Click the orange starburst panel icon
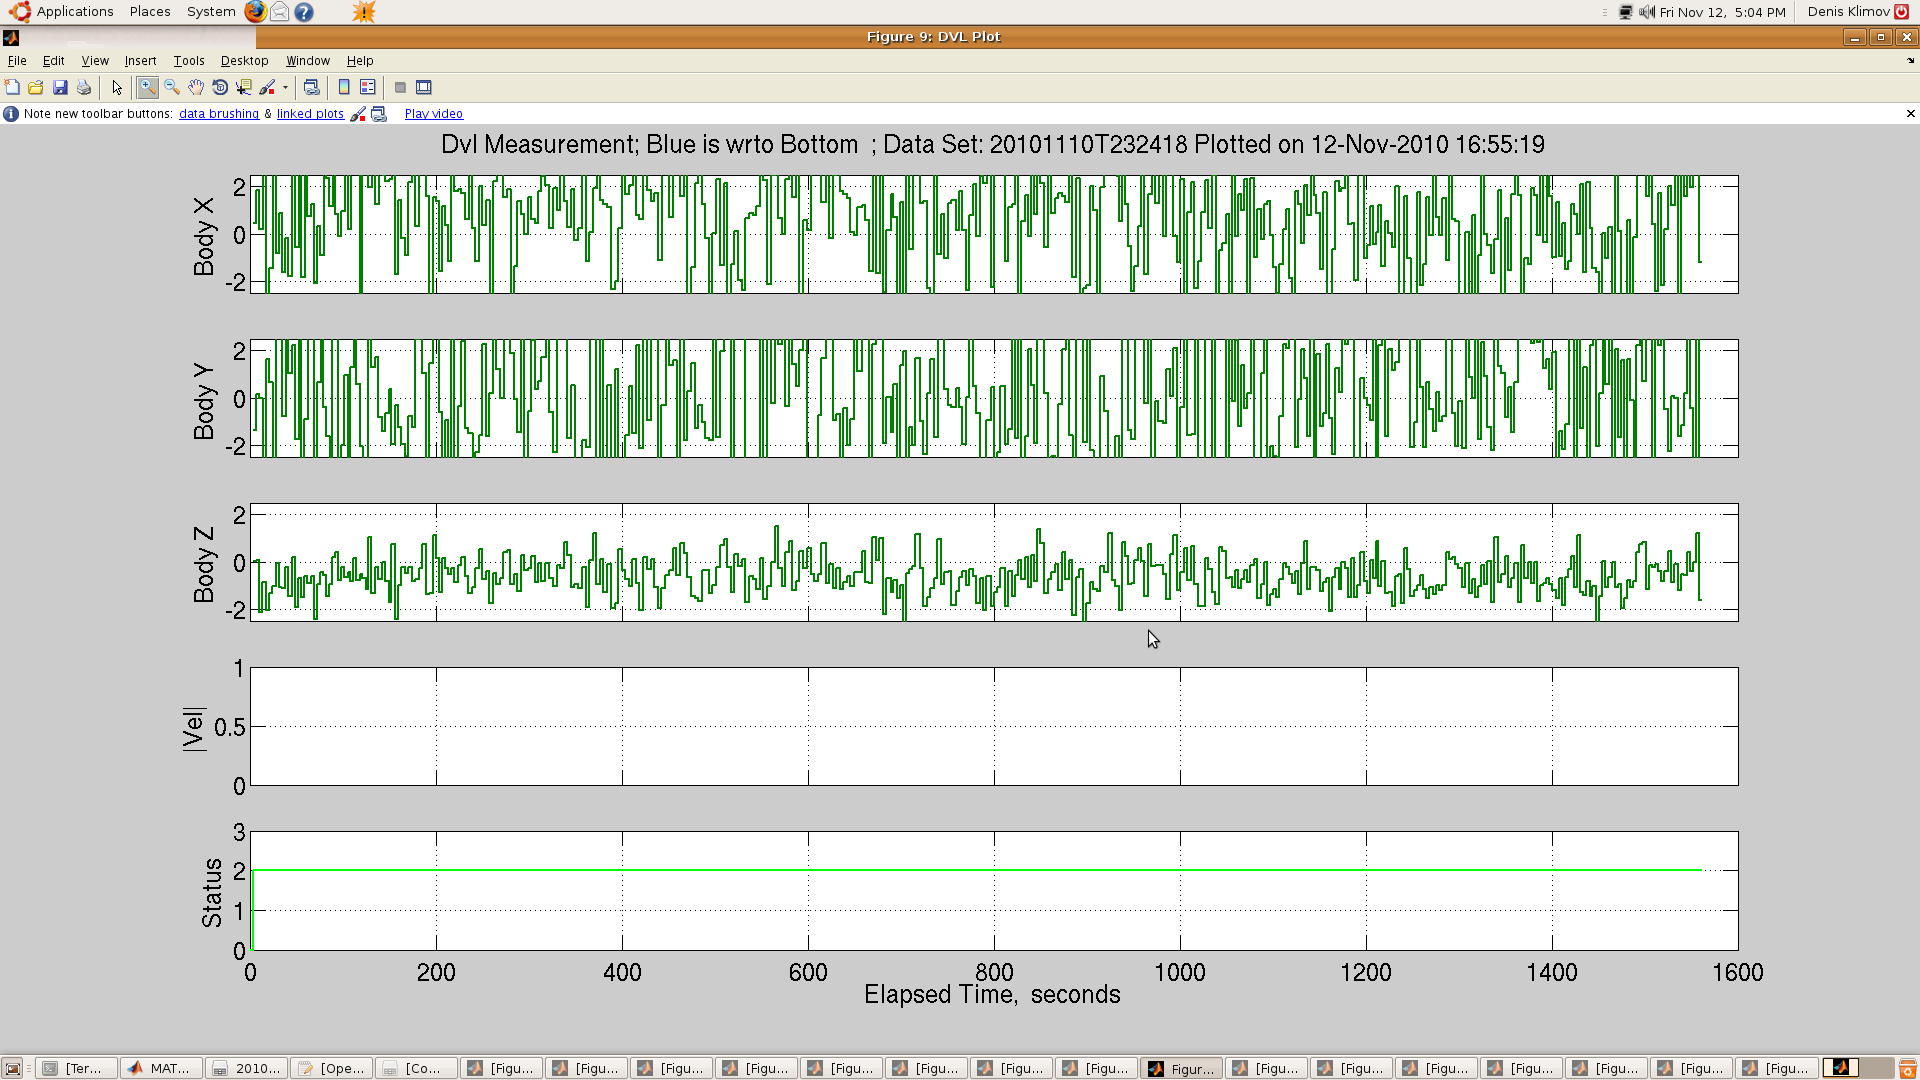This screenshot has width=1920, height=1080. point(364,12)
